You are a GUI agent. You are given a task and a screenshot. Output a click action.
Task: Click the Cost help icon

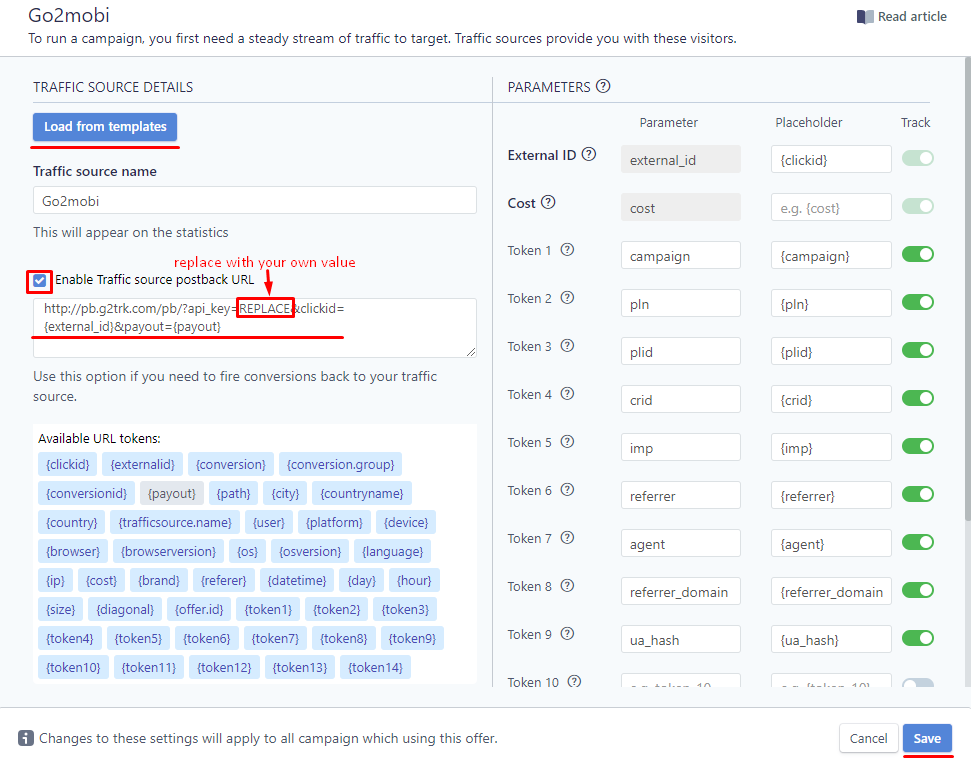pyautogui.click(x=548, y=202)
